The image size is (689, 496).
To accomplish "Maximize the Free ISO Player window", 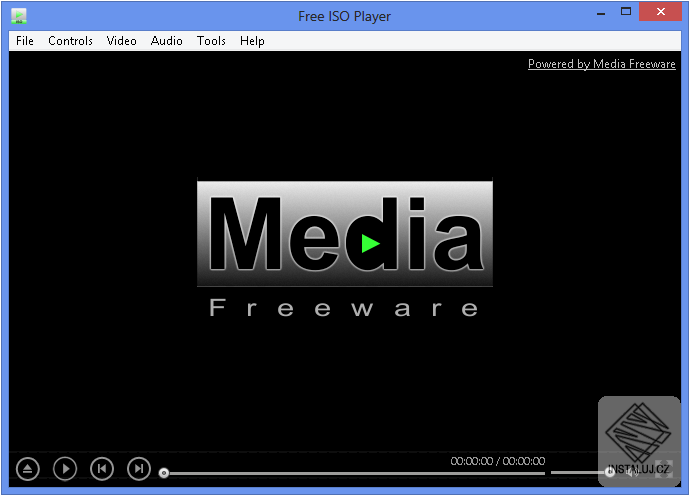I will [626, 12].
